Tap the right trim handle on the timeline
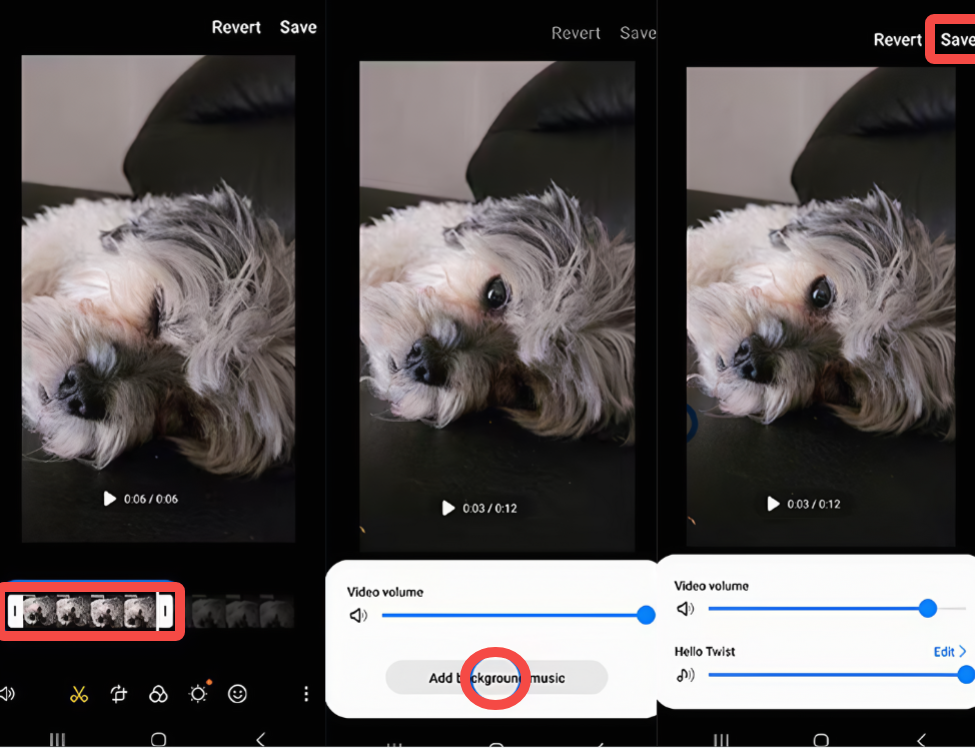The height and width of the screenshot is (748, 975). (164, 611)
